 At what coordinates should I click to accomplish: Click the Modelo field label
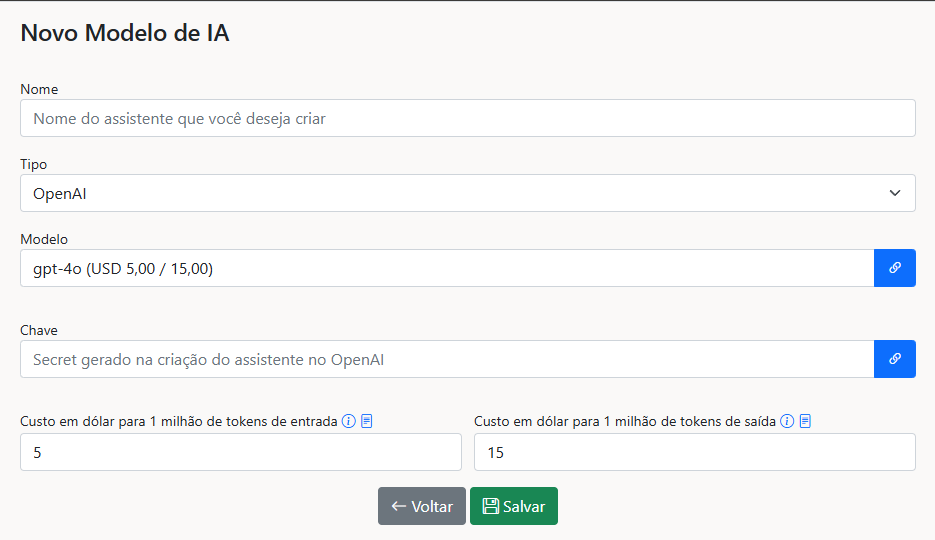[44, 240]
